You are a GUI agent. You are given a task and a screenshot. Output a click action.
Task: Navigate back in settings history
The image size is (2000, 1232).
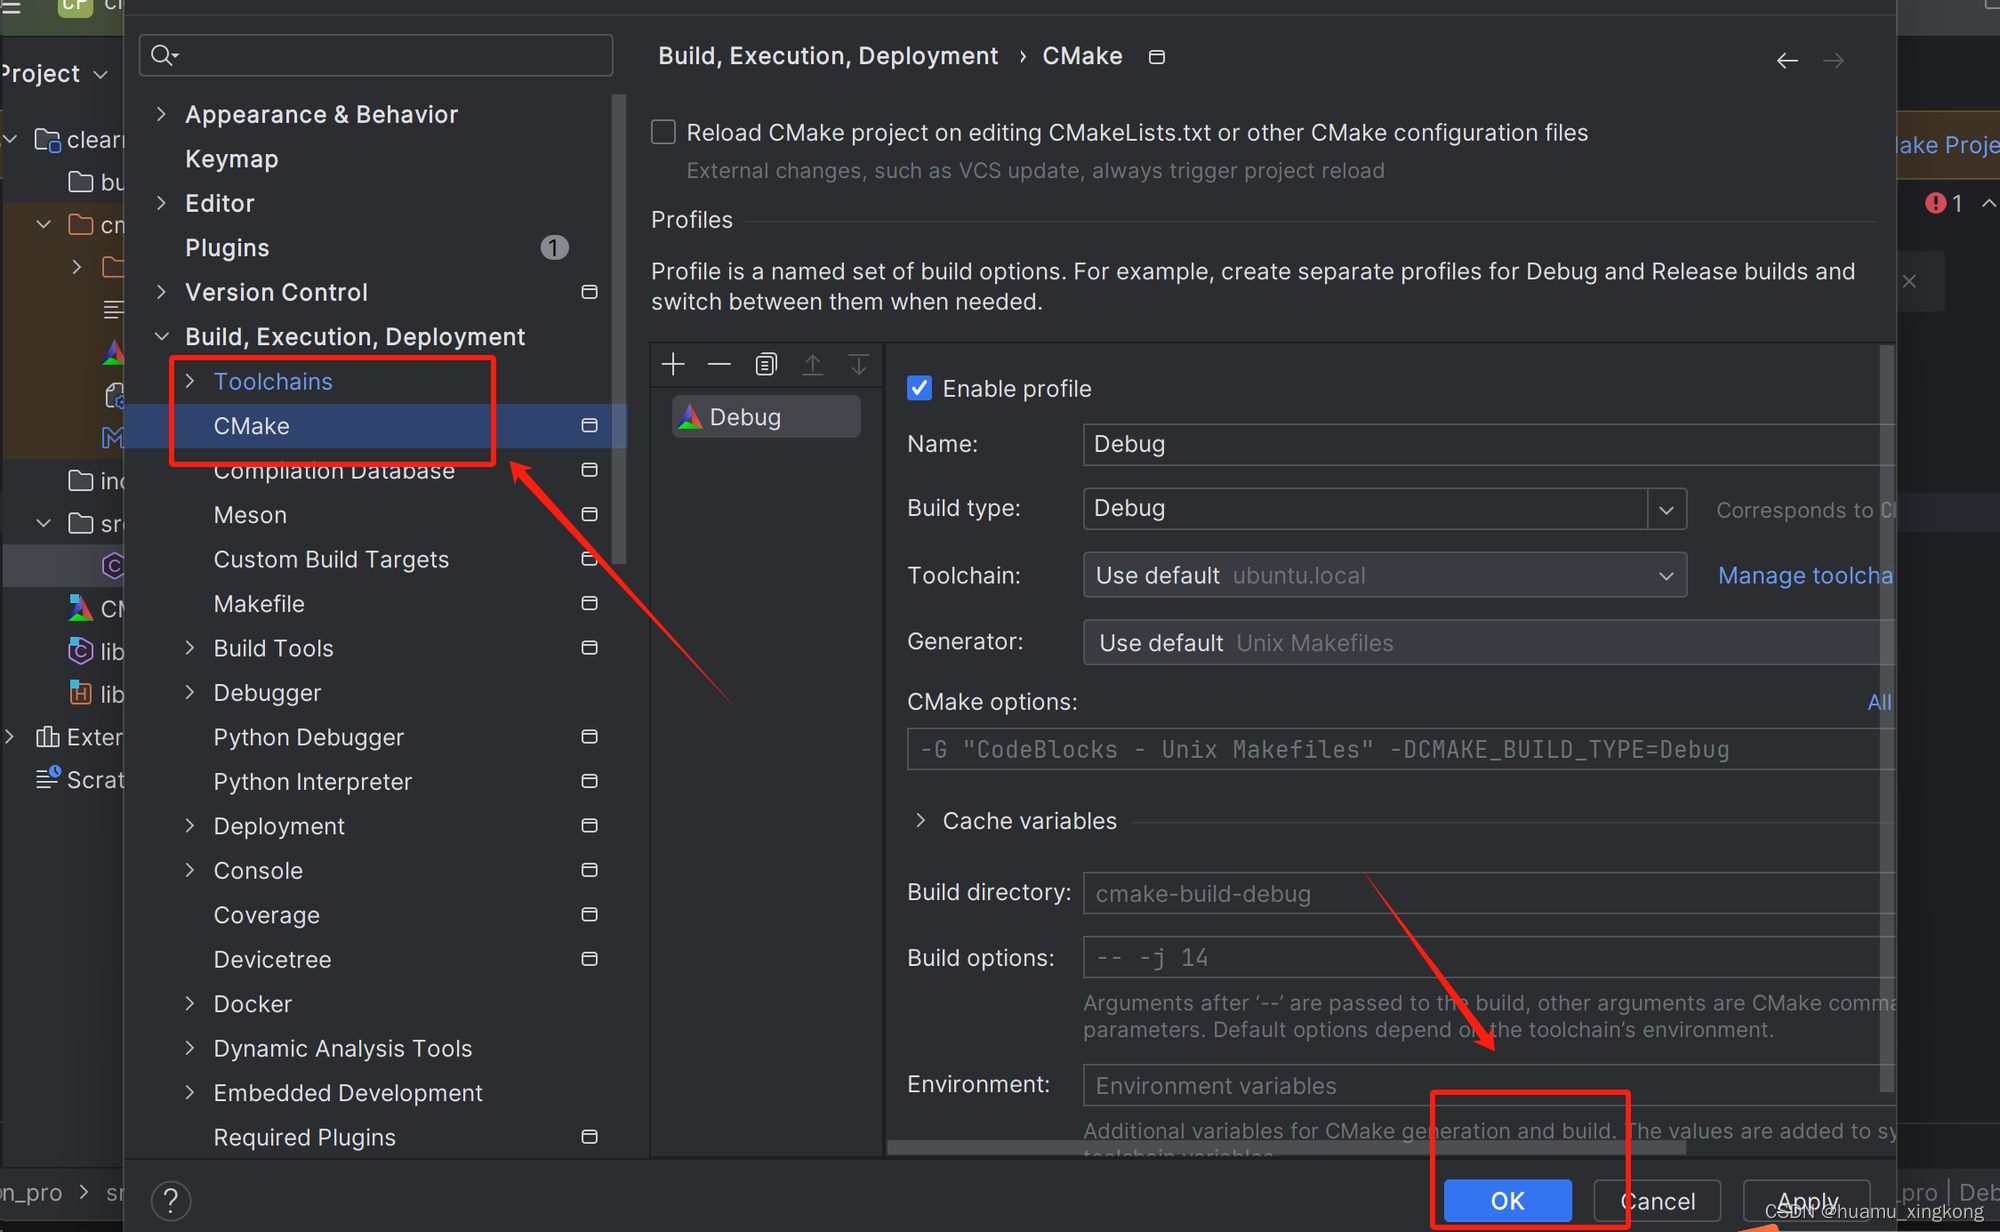pyautogui.click(x=1787, y=61)
